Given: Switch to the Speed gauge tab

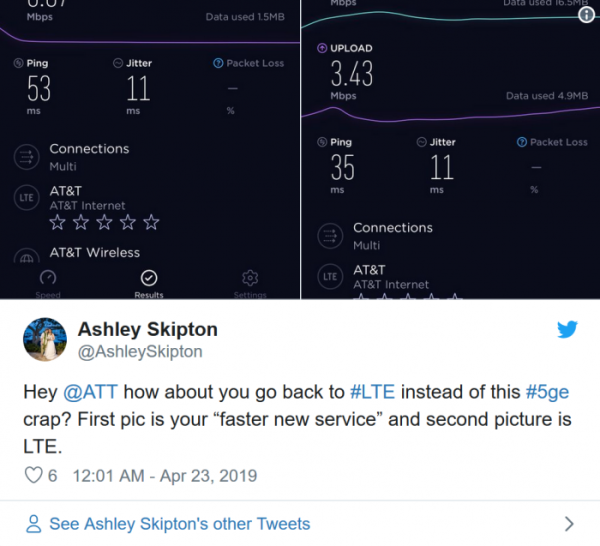Looking at the screenshot, I should click(x=48, y=284).
